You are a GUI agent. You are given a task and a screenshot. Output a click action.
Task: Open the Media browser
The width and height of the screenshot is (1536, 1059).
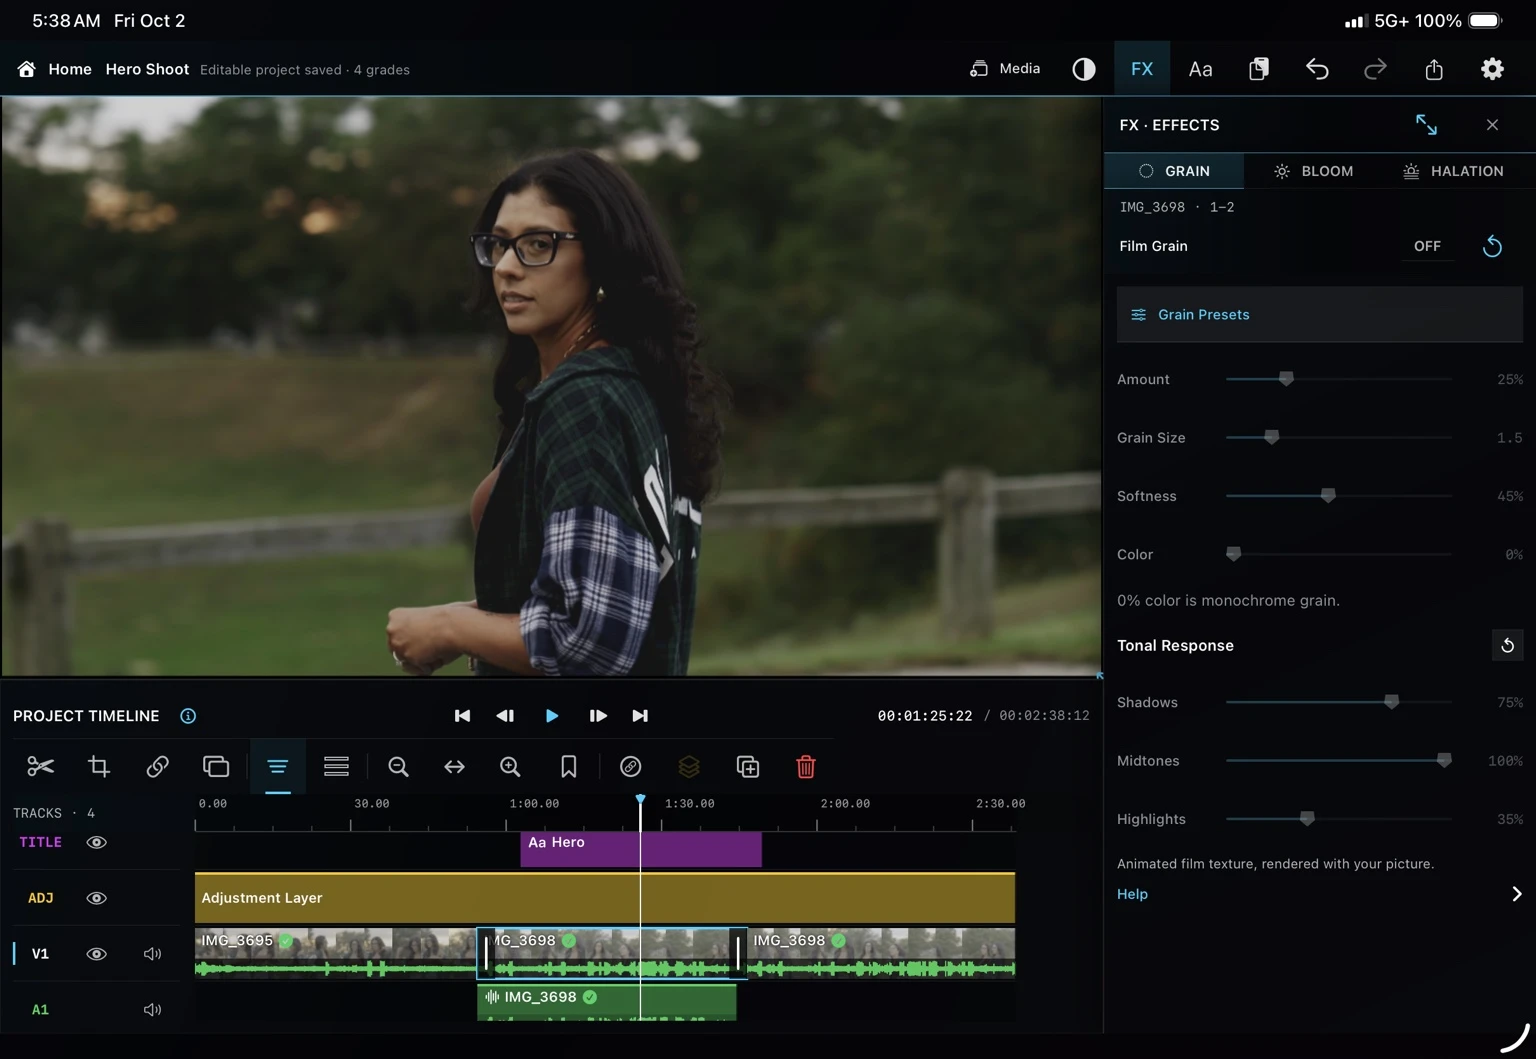coord(1005,69)
